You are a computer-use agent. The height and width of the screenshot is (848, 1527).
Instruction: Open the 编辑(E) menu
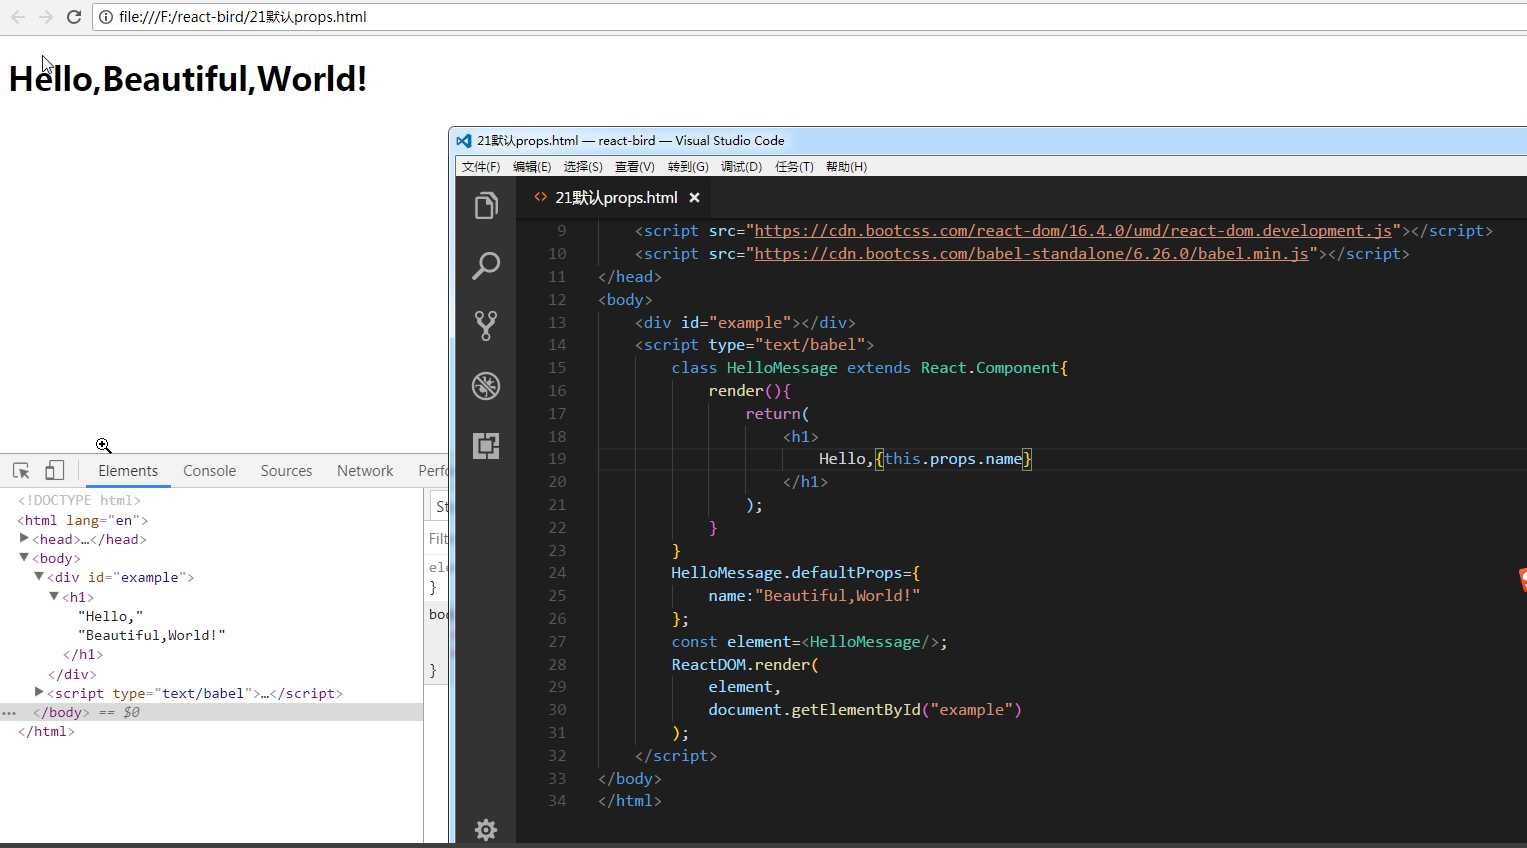click(x=532, y=167)
